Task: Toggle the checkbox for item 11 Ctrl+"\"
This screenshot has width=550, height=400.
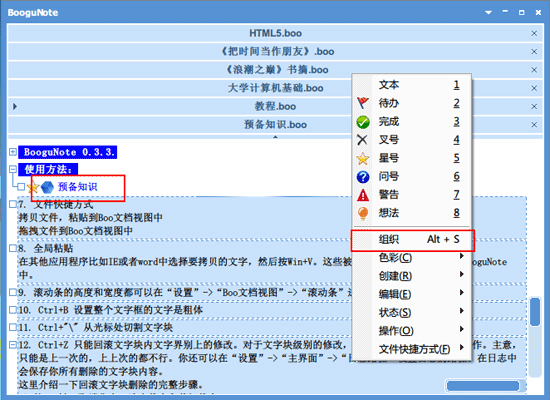Action: [13, 327]
